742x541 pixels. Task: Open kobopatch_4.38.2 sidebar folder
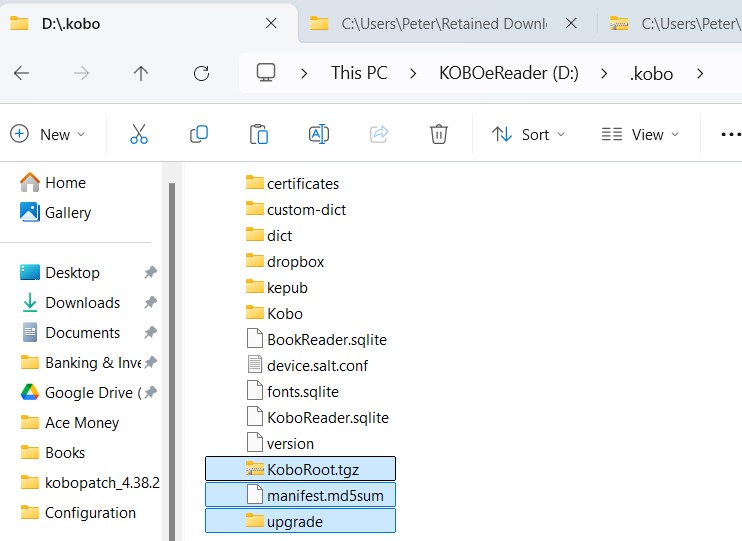point(90,483)
